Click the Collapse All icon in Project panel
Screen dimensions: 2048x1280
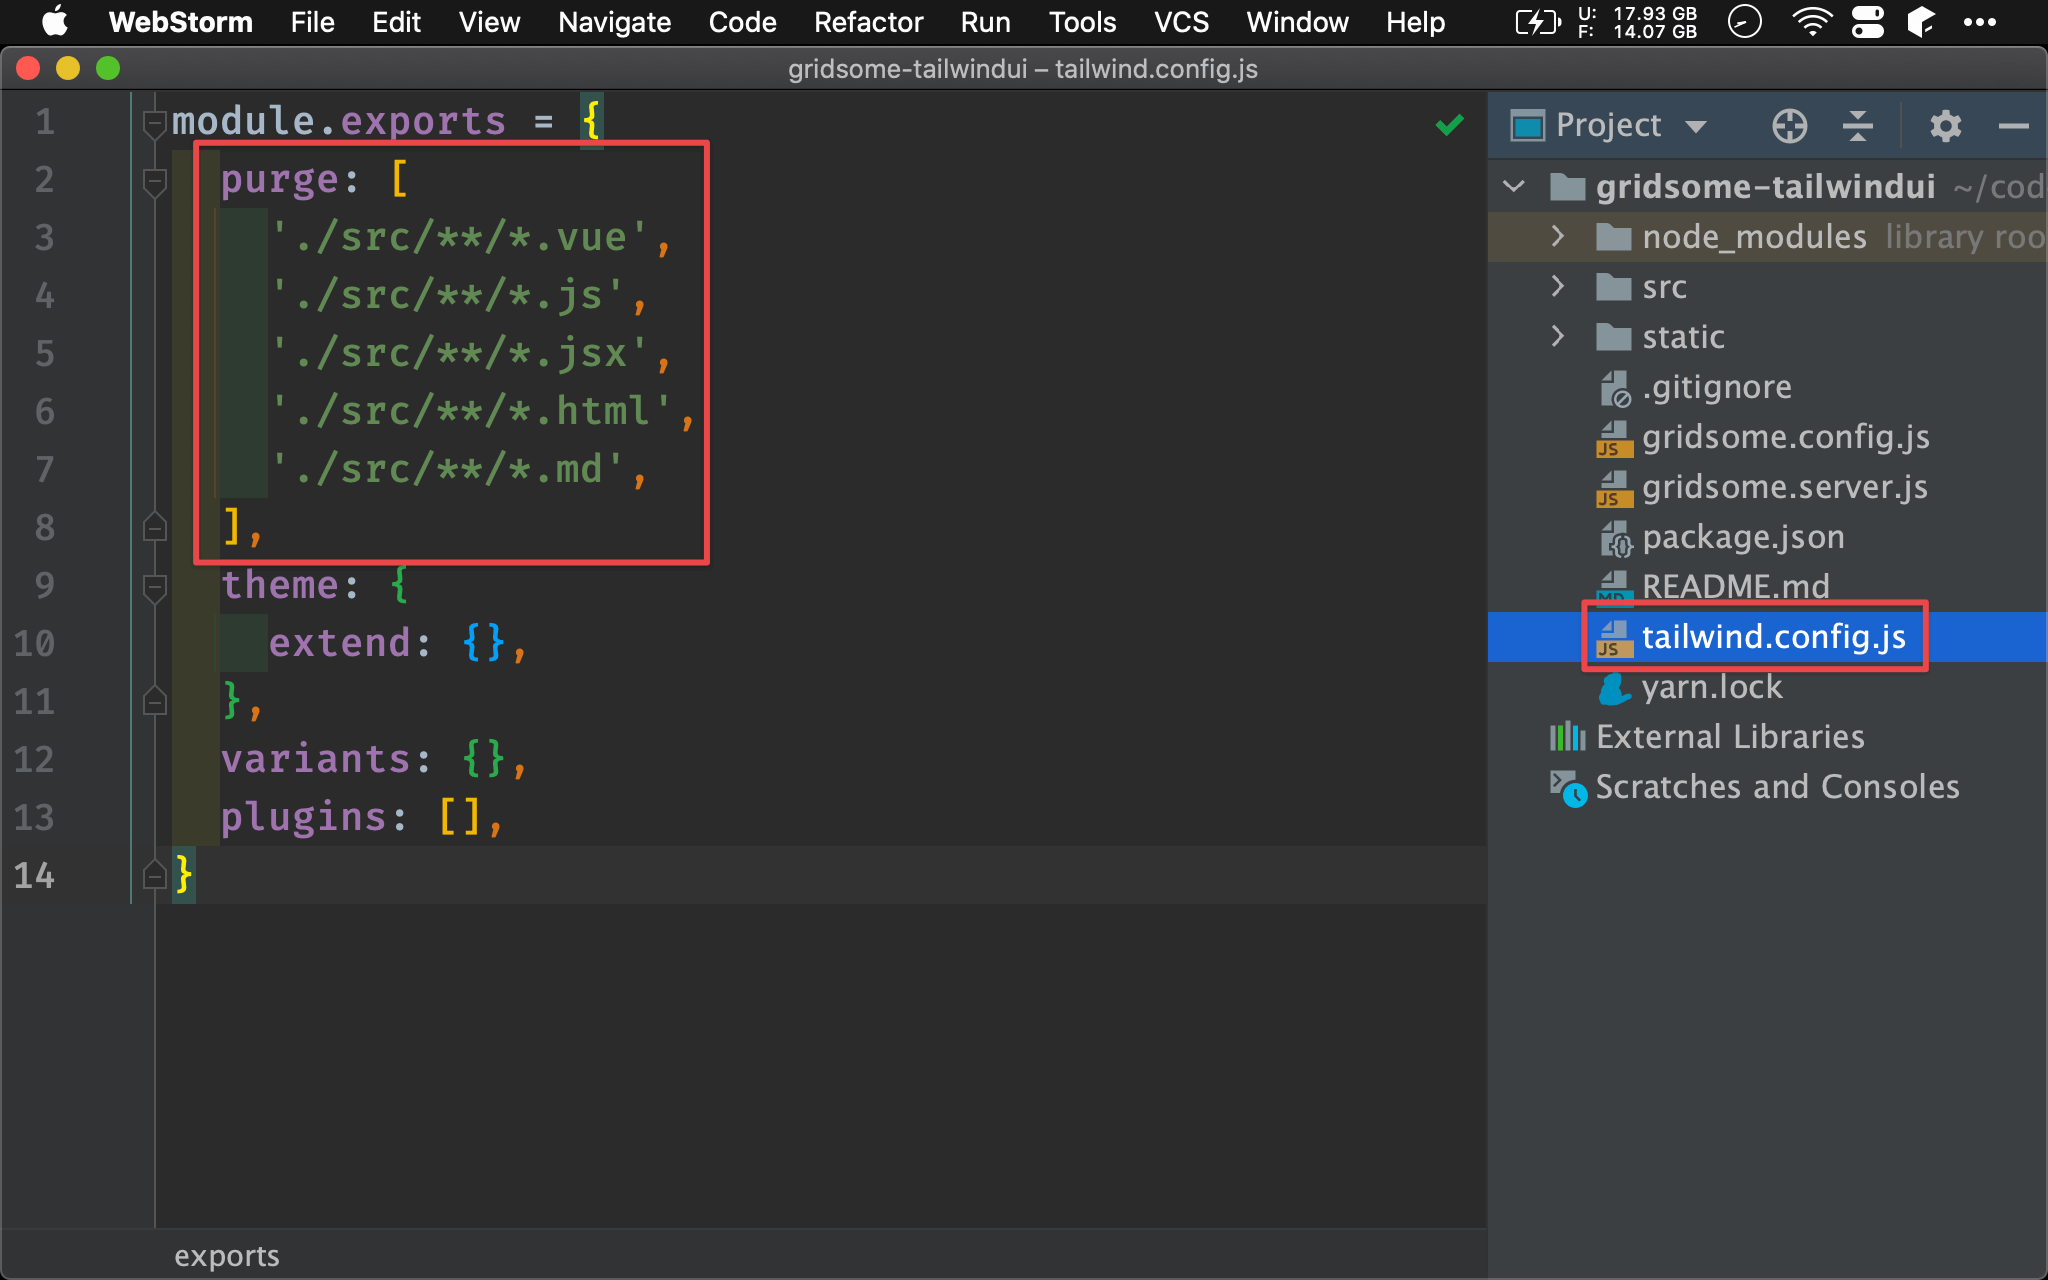point(1857,126)
